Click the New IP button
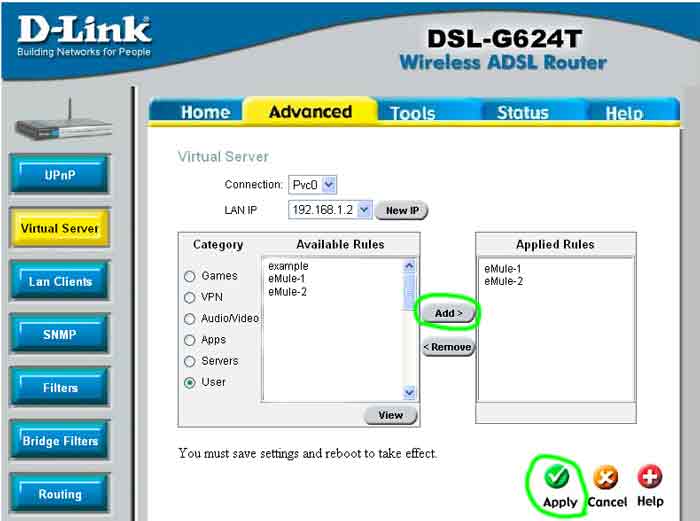 point(402,210)
